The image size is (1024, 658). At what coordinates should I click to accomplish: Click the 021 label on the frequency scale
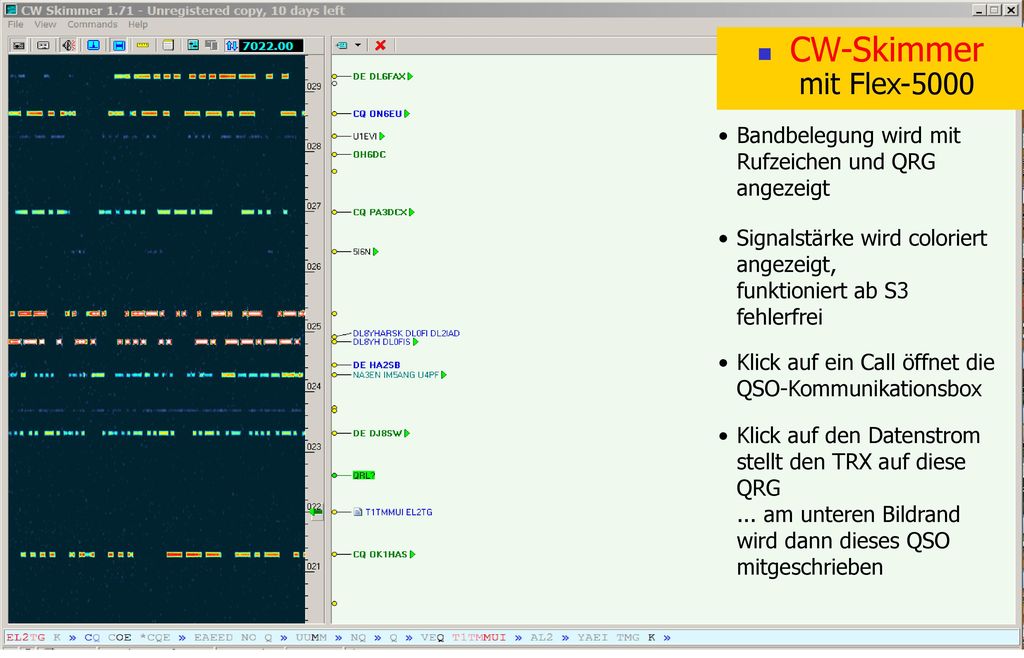coord(313,567)
